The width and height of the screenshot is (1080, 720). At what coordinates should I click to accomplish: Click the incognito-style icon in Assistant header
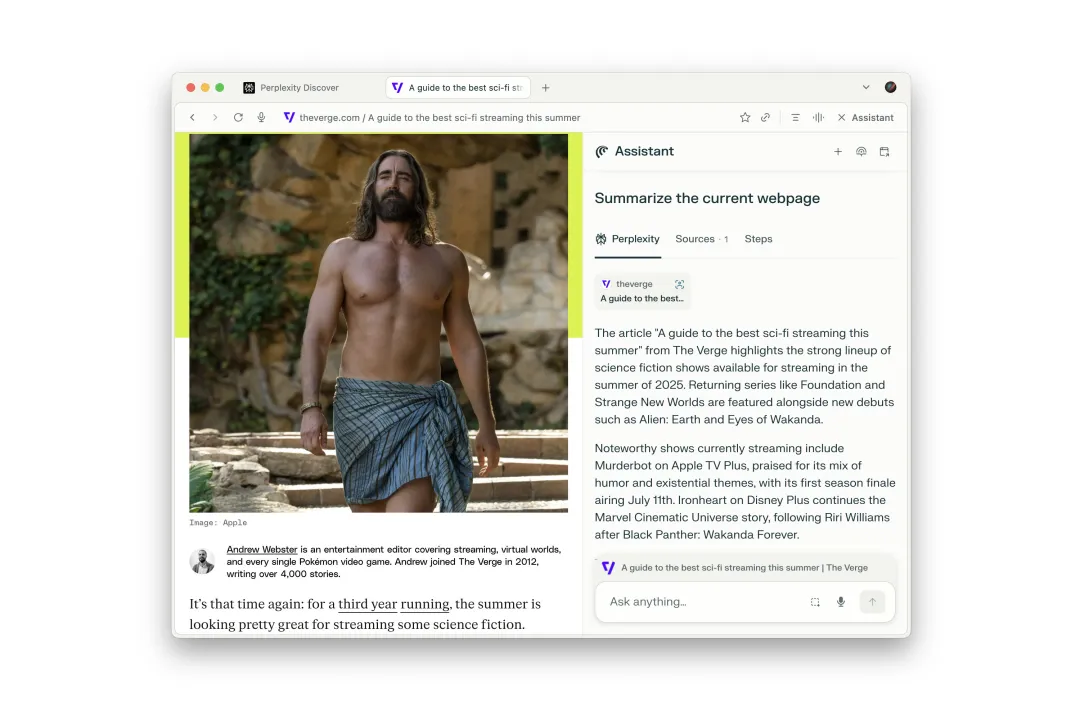[861, 152]
